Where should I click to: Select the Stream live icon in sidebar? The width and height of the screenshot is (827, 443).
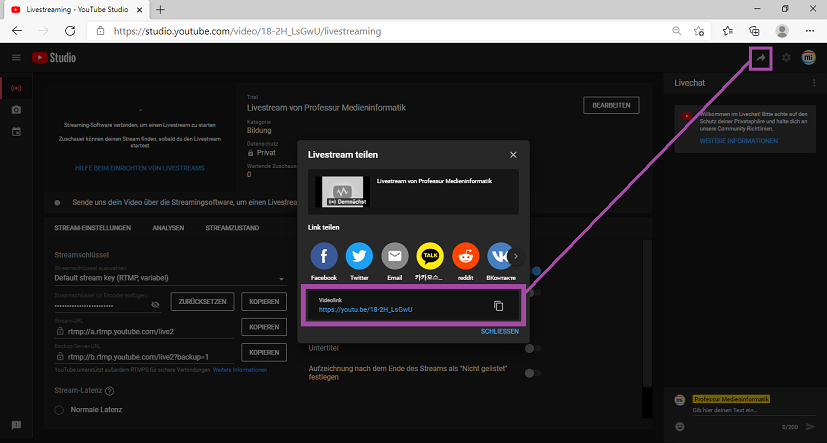(16, 88)
